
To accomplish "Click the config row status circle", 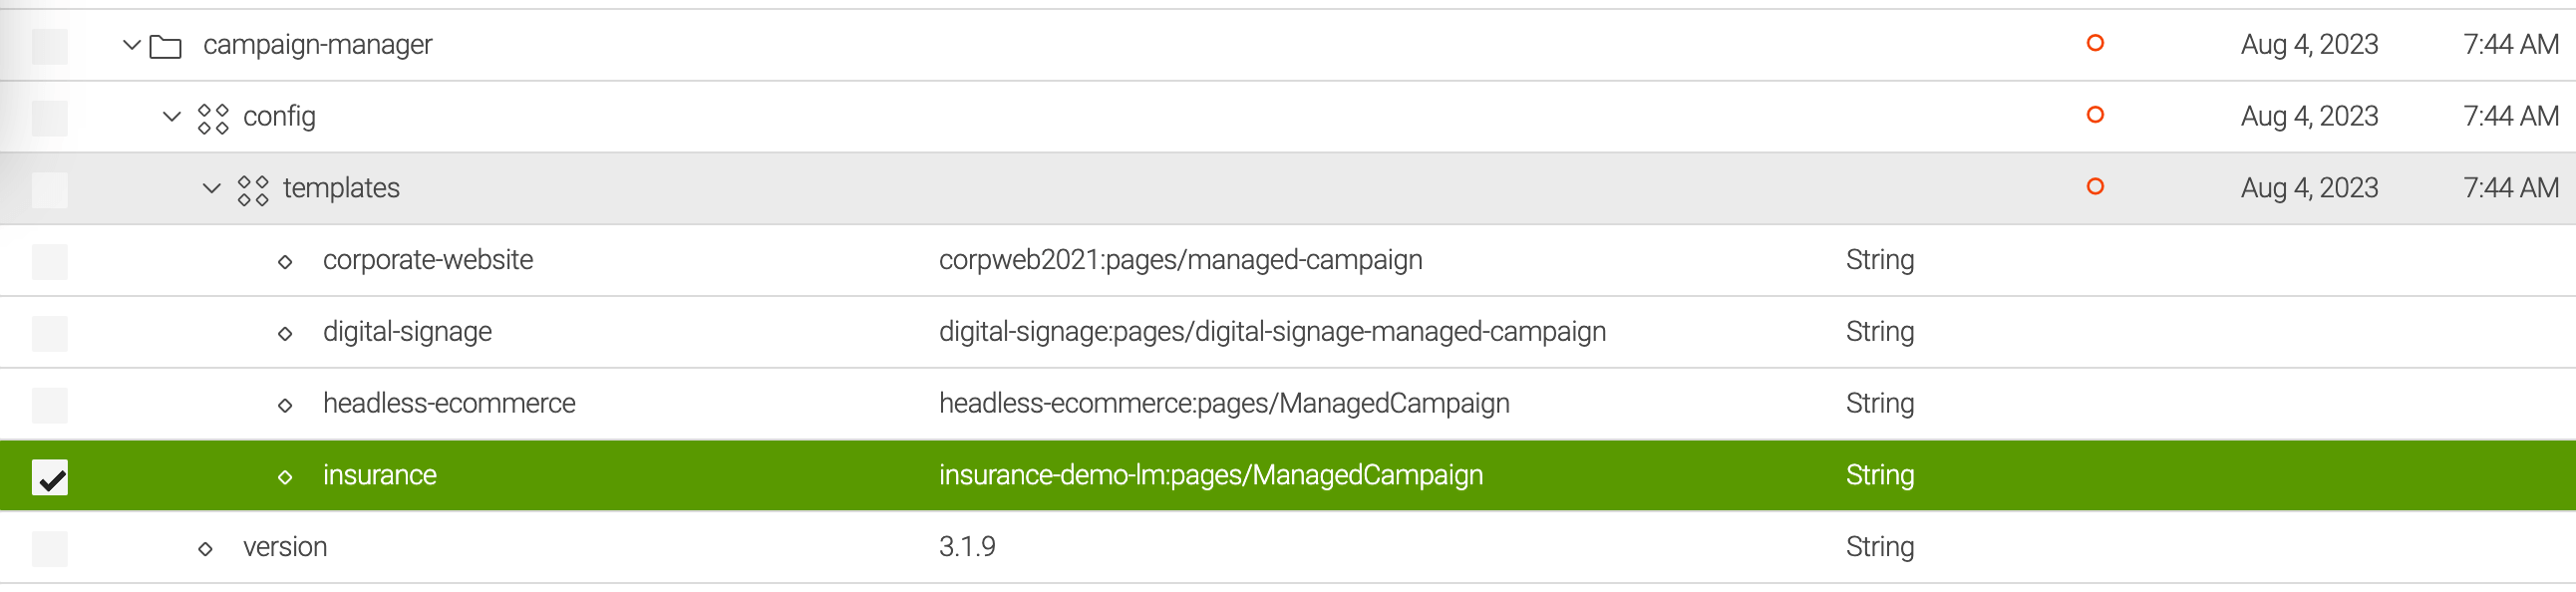I will tap(2095, 115).
